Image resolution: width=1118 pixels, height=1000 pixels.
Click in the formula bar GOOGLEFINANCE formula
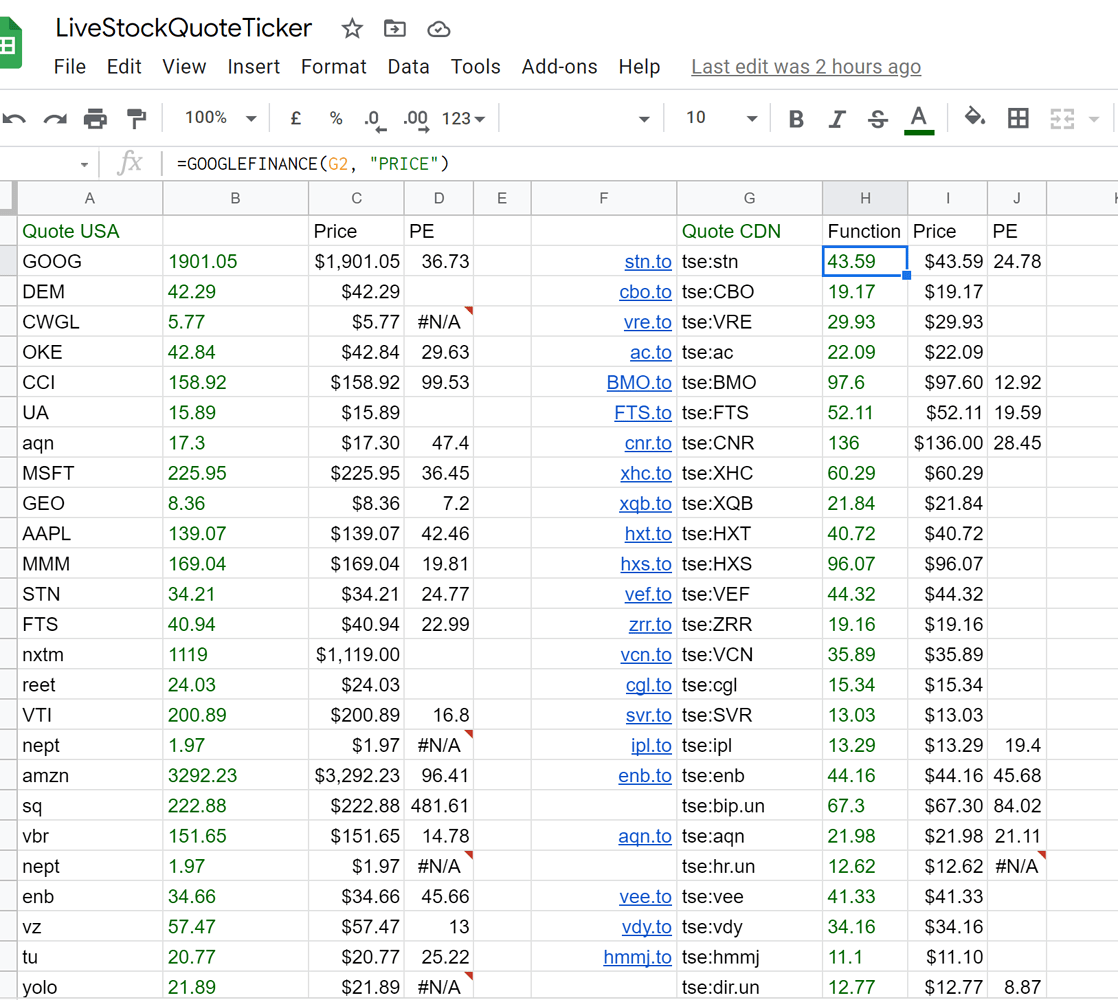coord(313,164)
